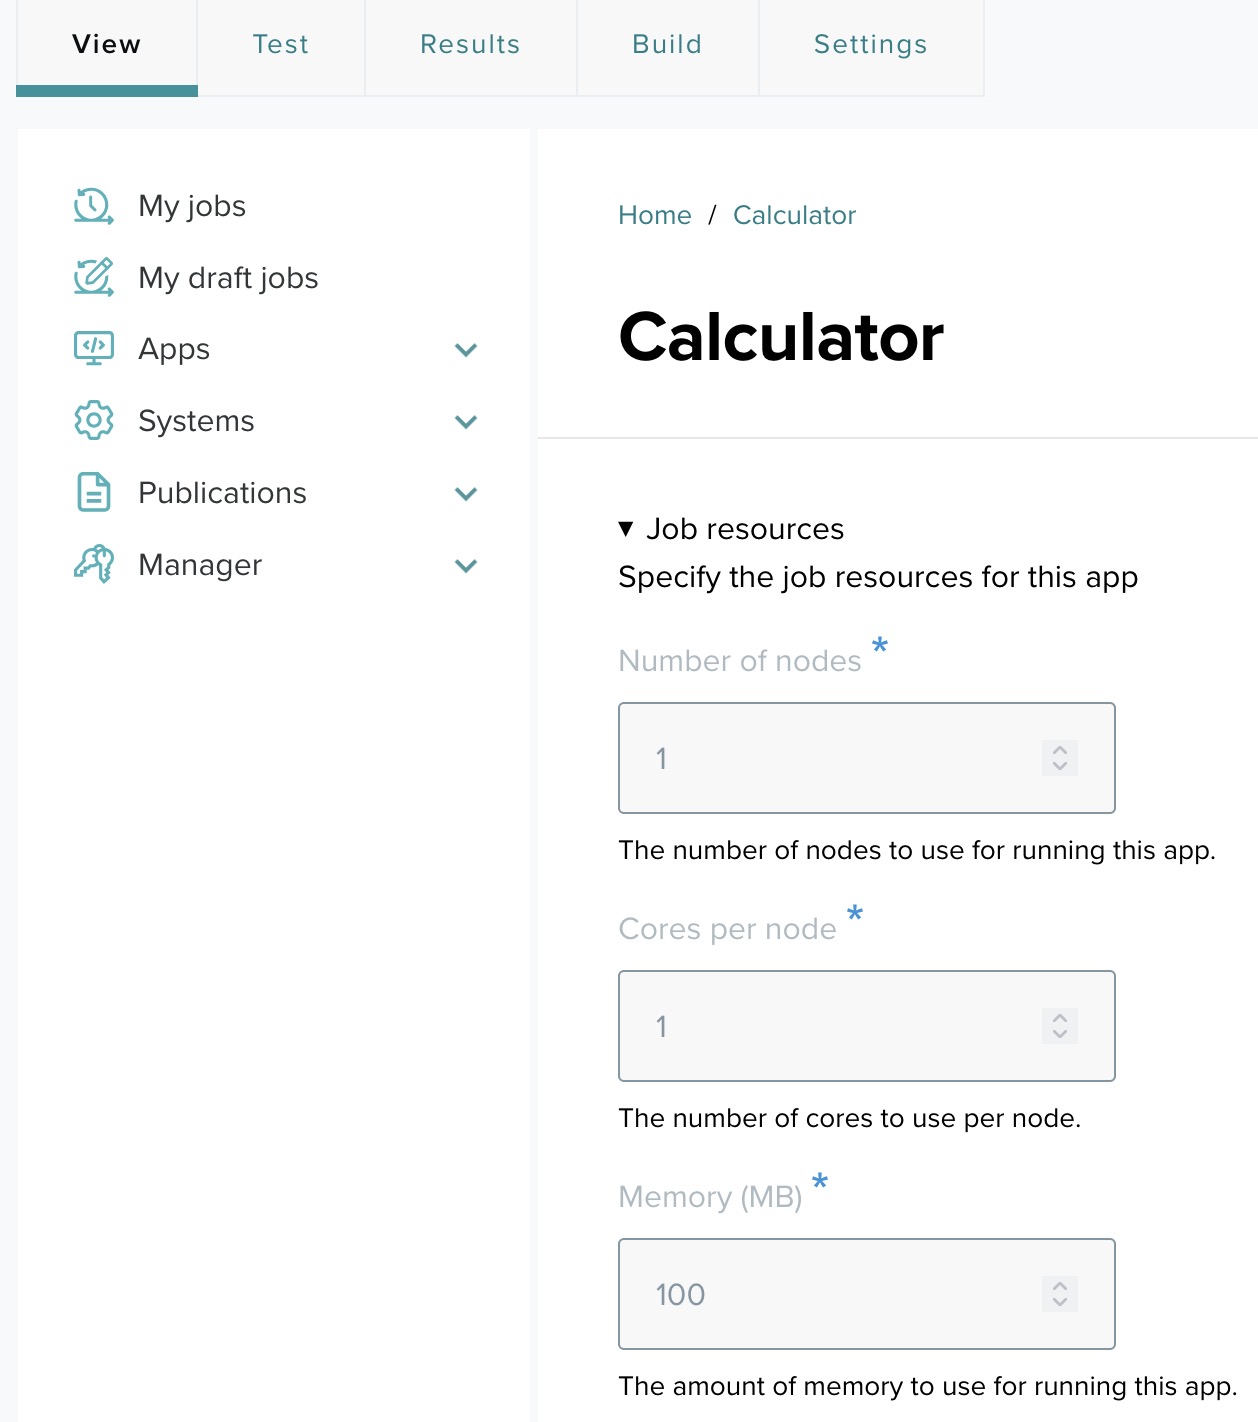The height and width of the screenshot is (1422, 1258).
Task: Collapse the Job resources section
Action: [626, 529]
